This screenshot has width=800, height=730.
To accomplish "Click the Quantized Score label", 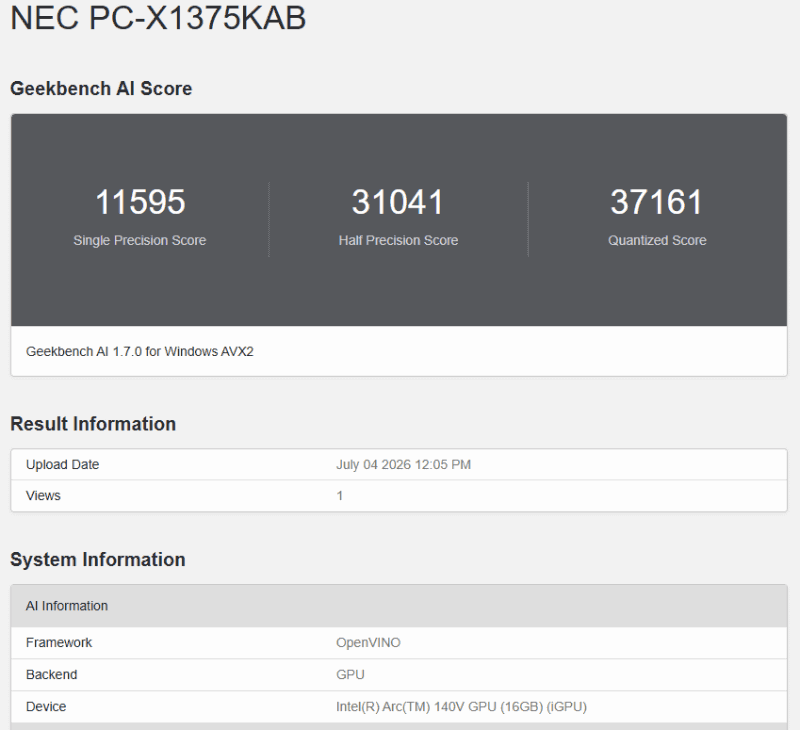I will 657,240.
